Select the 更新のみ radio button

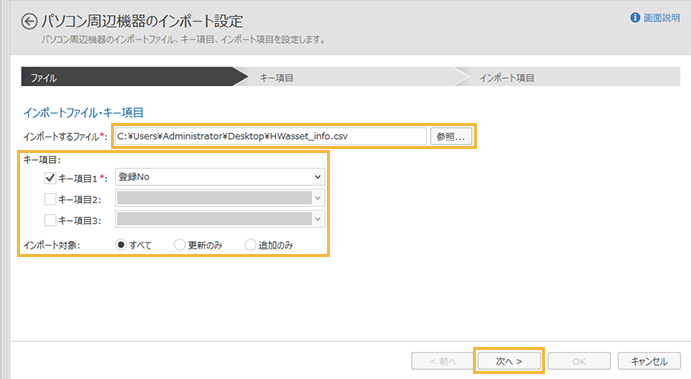pos(179,245)
